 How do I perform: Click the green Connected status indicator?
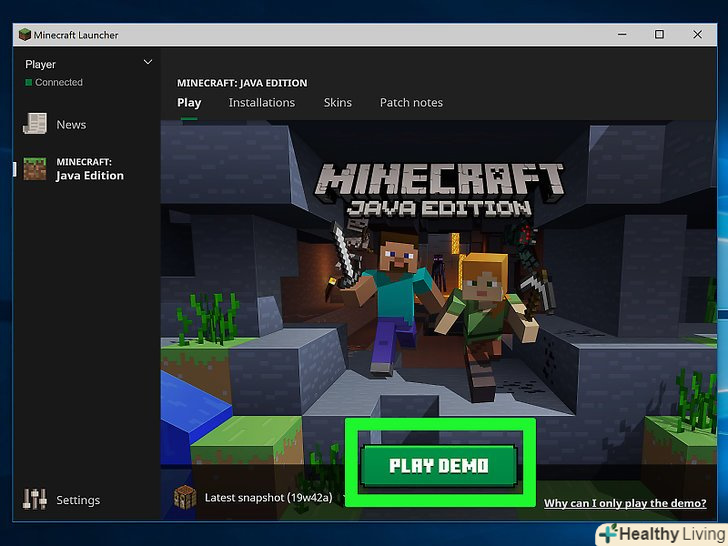coord(29,83)
